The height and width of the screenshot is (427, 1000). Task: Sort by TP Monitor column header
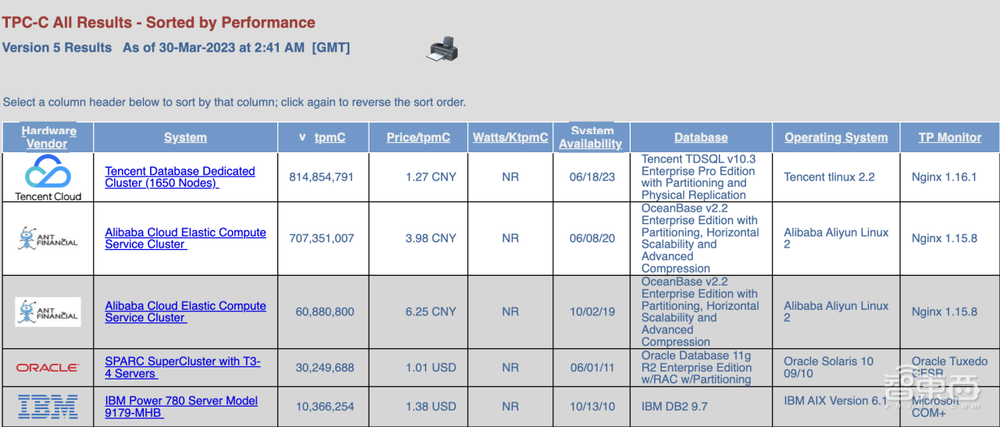pos(950,138)
